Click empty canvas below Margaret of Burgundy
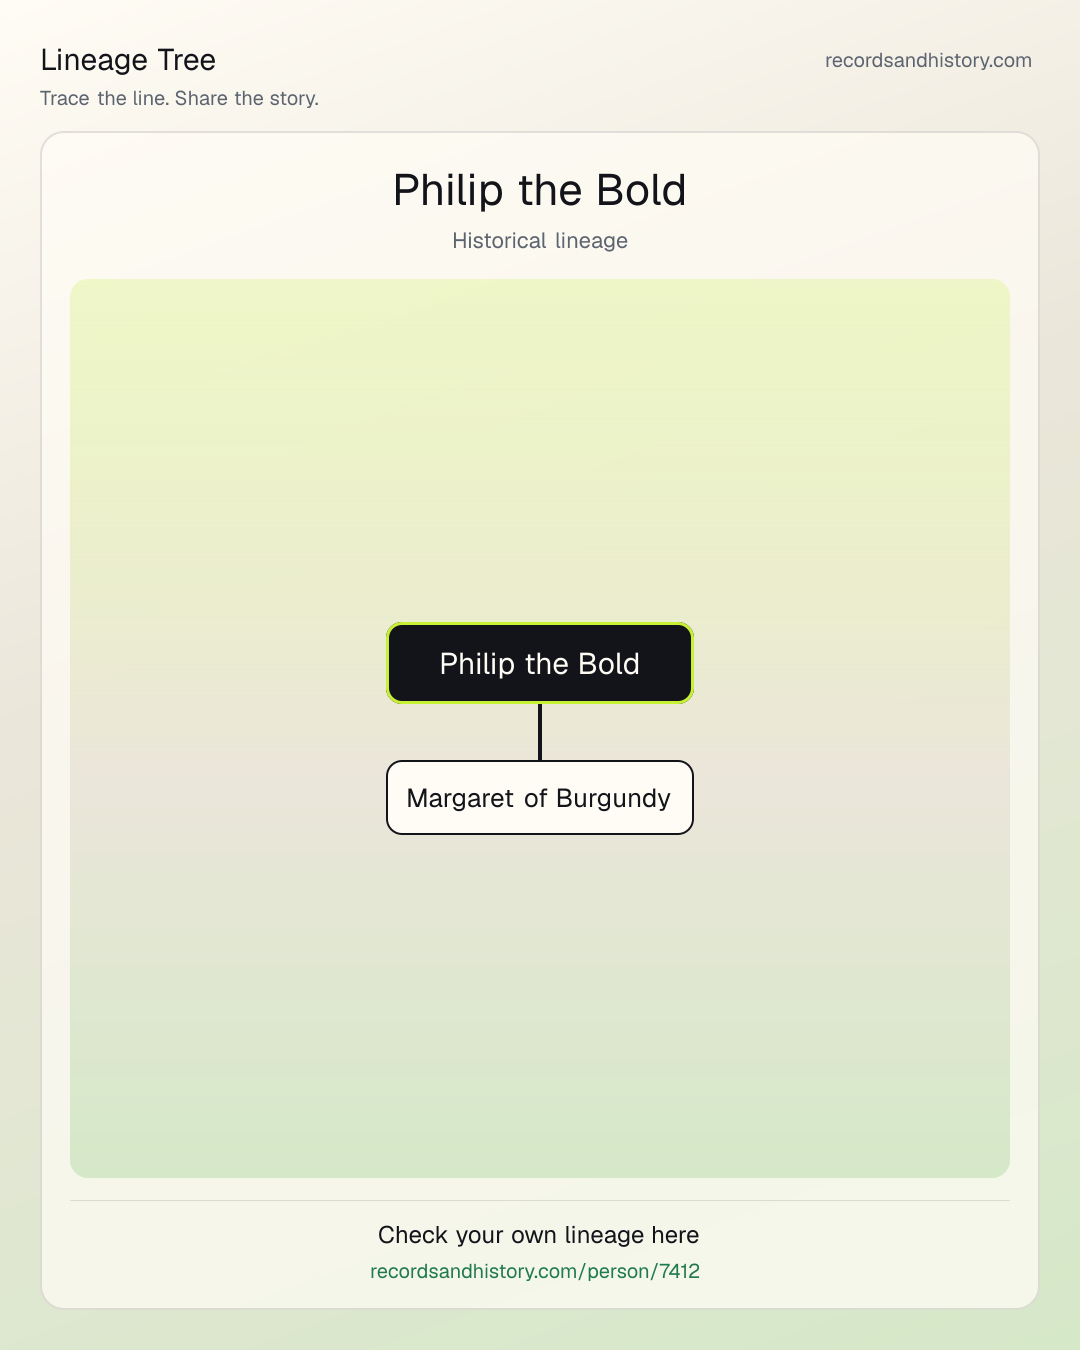 tap(540, 1000)
